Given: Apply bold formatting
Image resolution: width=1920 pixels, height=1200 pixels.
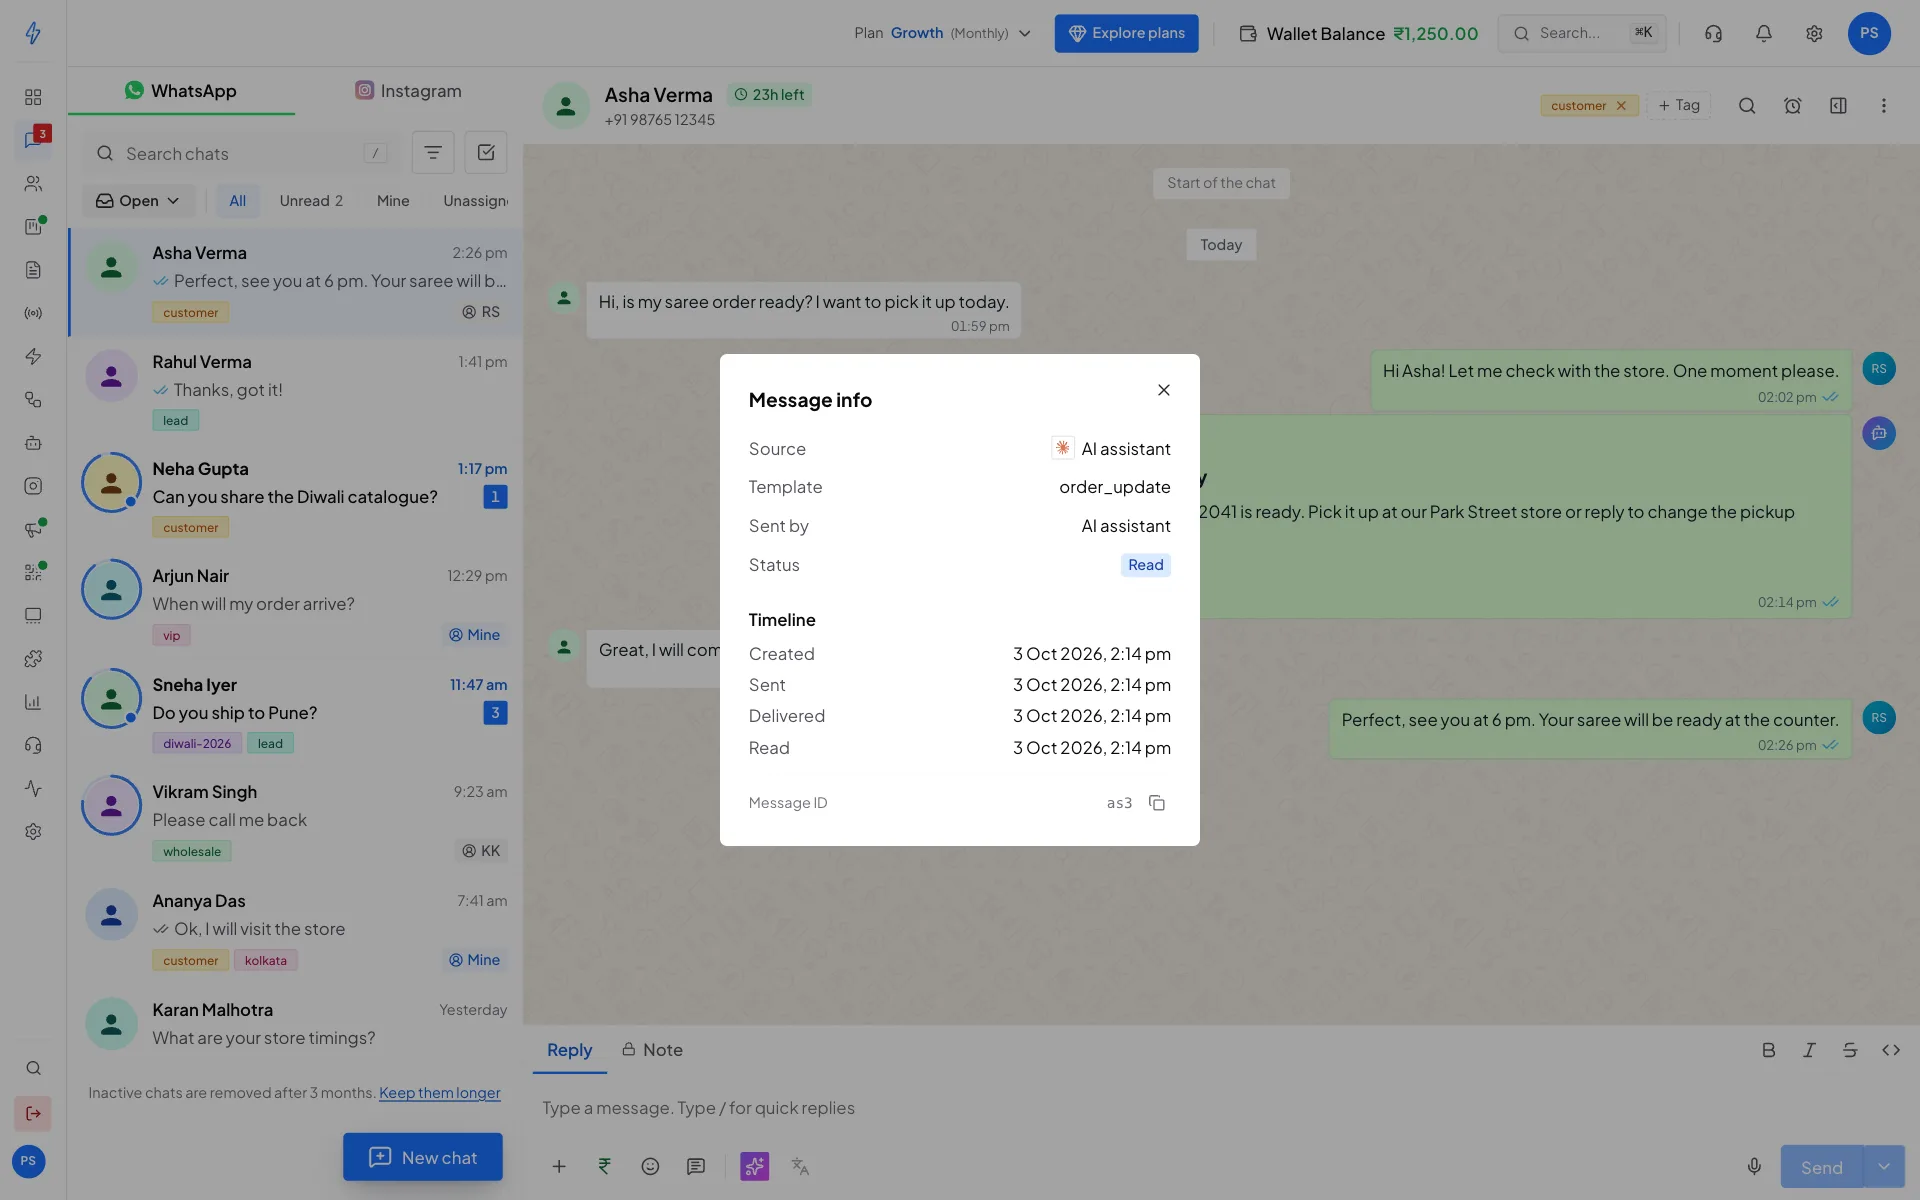Looking at the screenshot, I should (x=1768, y=1050).
